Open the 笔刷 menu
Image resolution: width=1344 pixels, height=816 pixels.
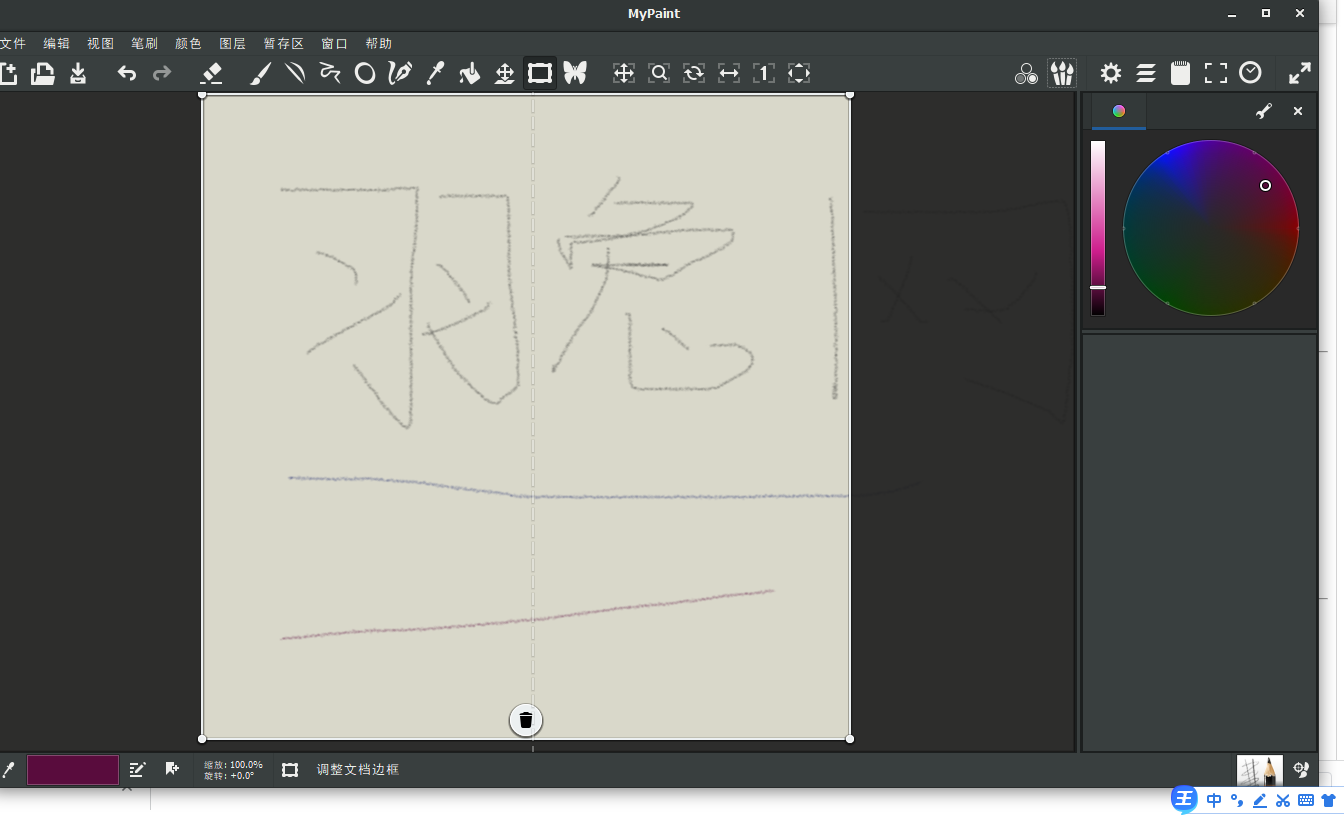click(144, 44)
